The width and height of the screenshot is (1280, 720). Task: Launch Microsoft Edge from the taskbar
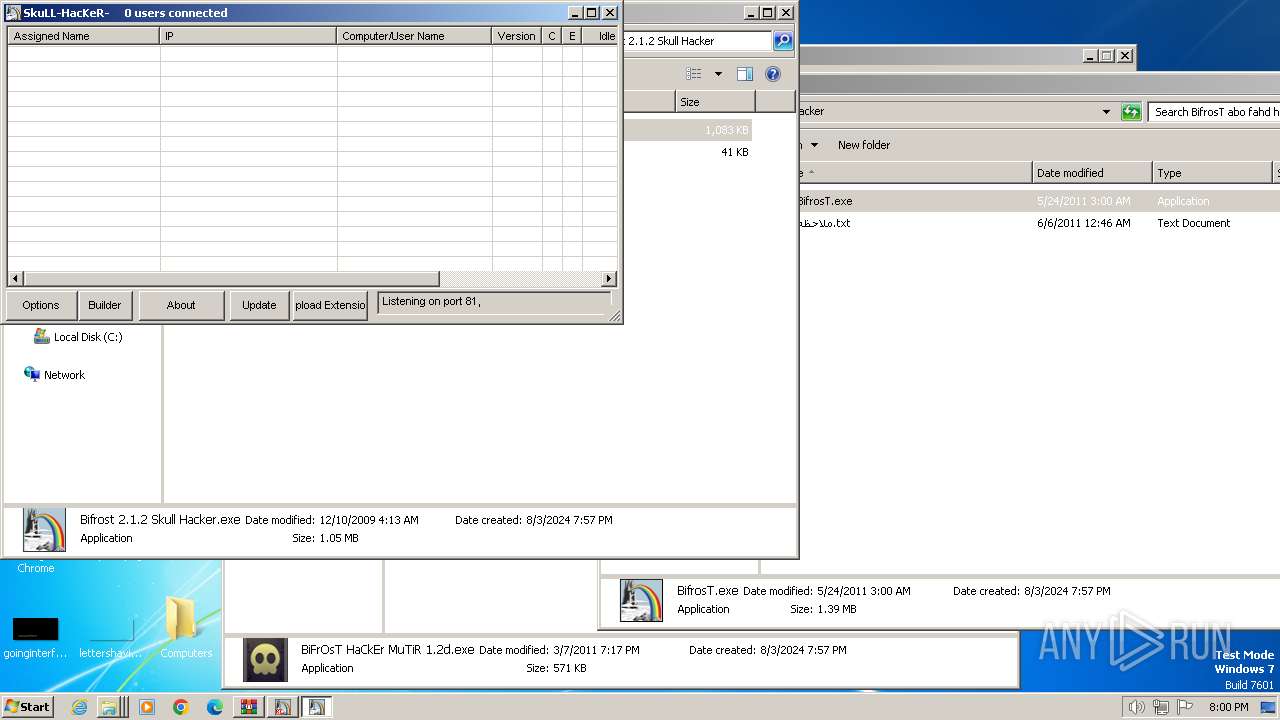(215, 707)
